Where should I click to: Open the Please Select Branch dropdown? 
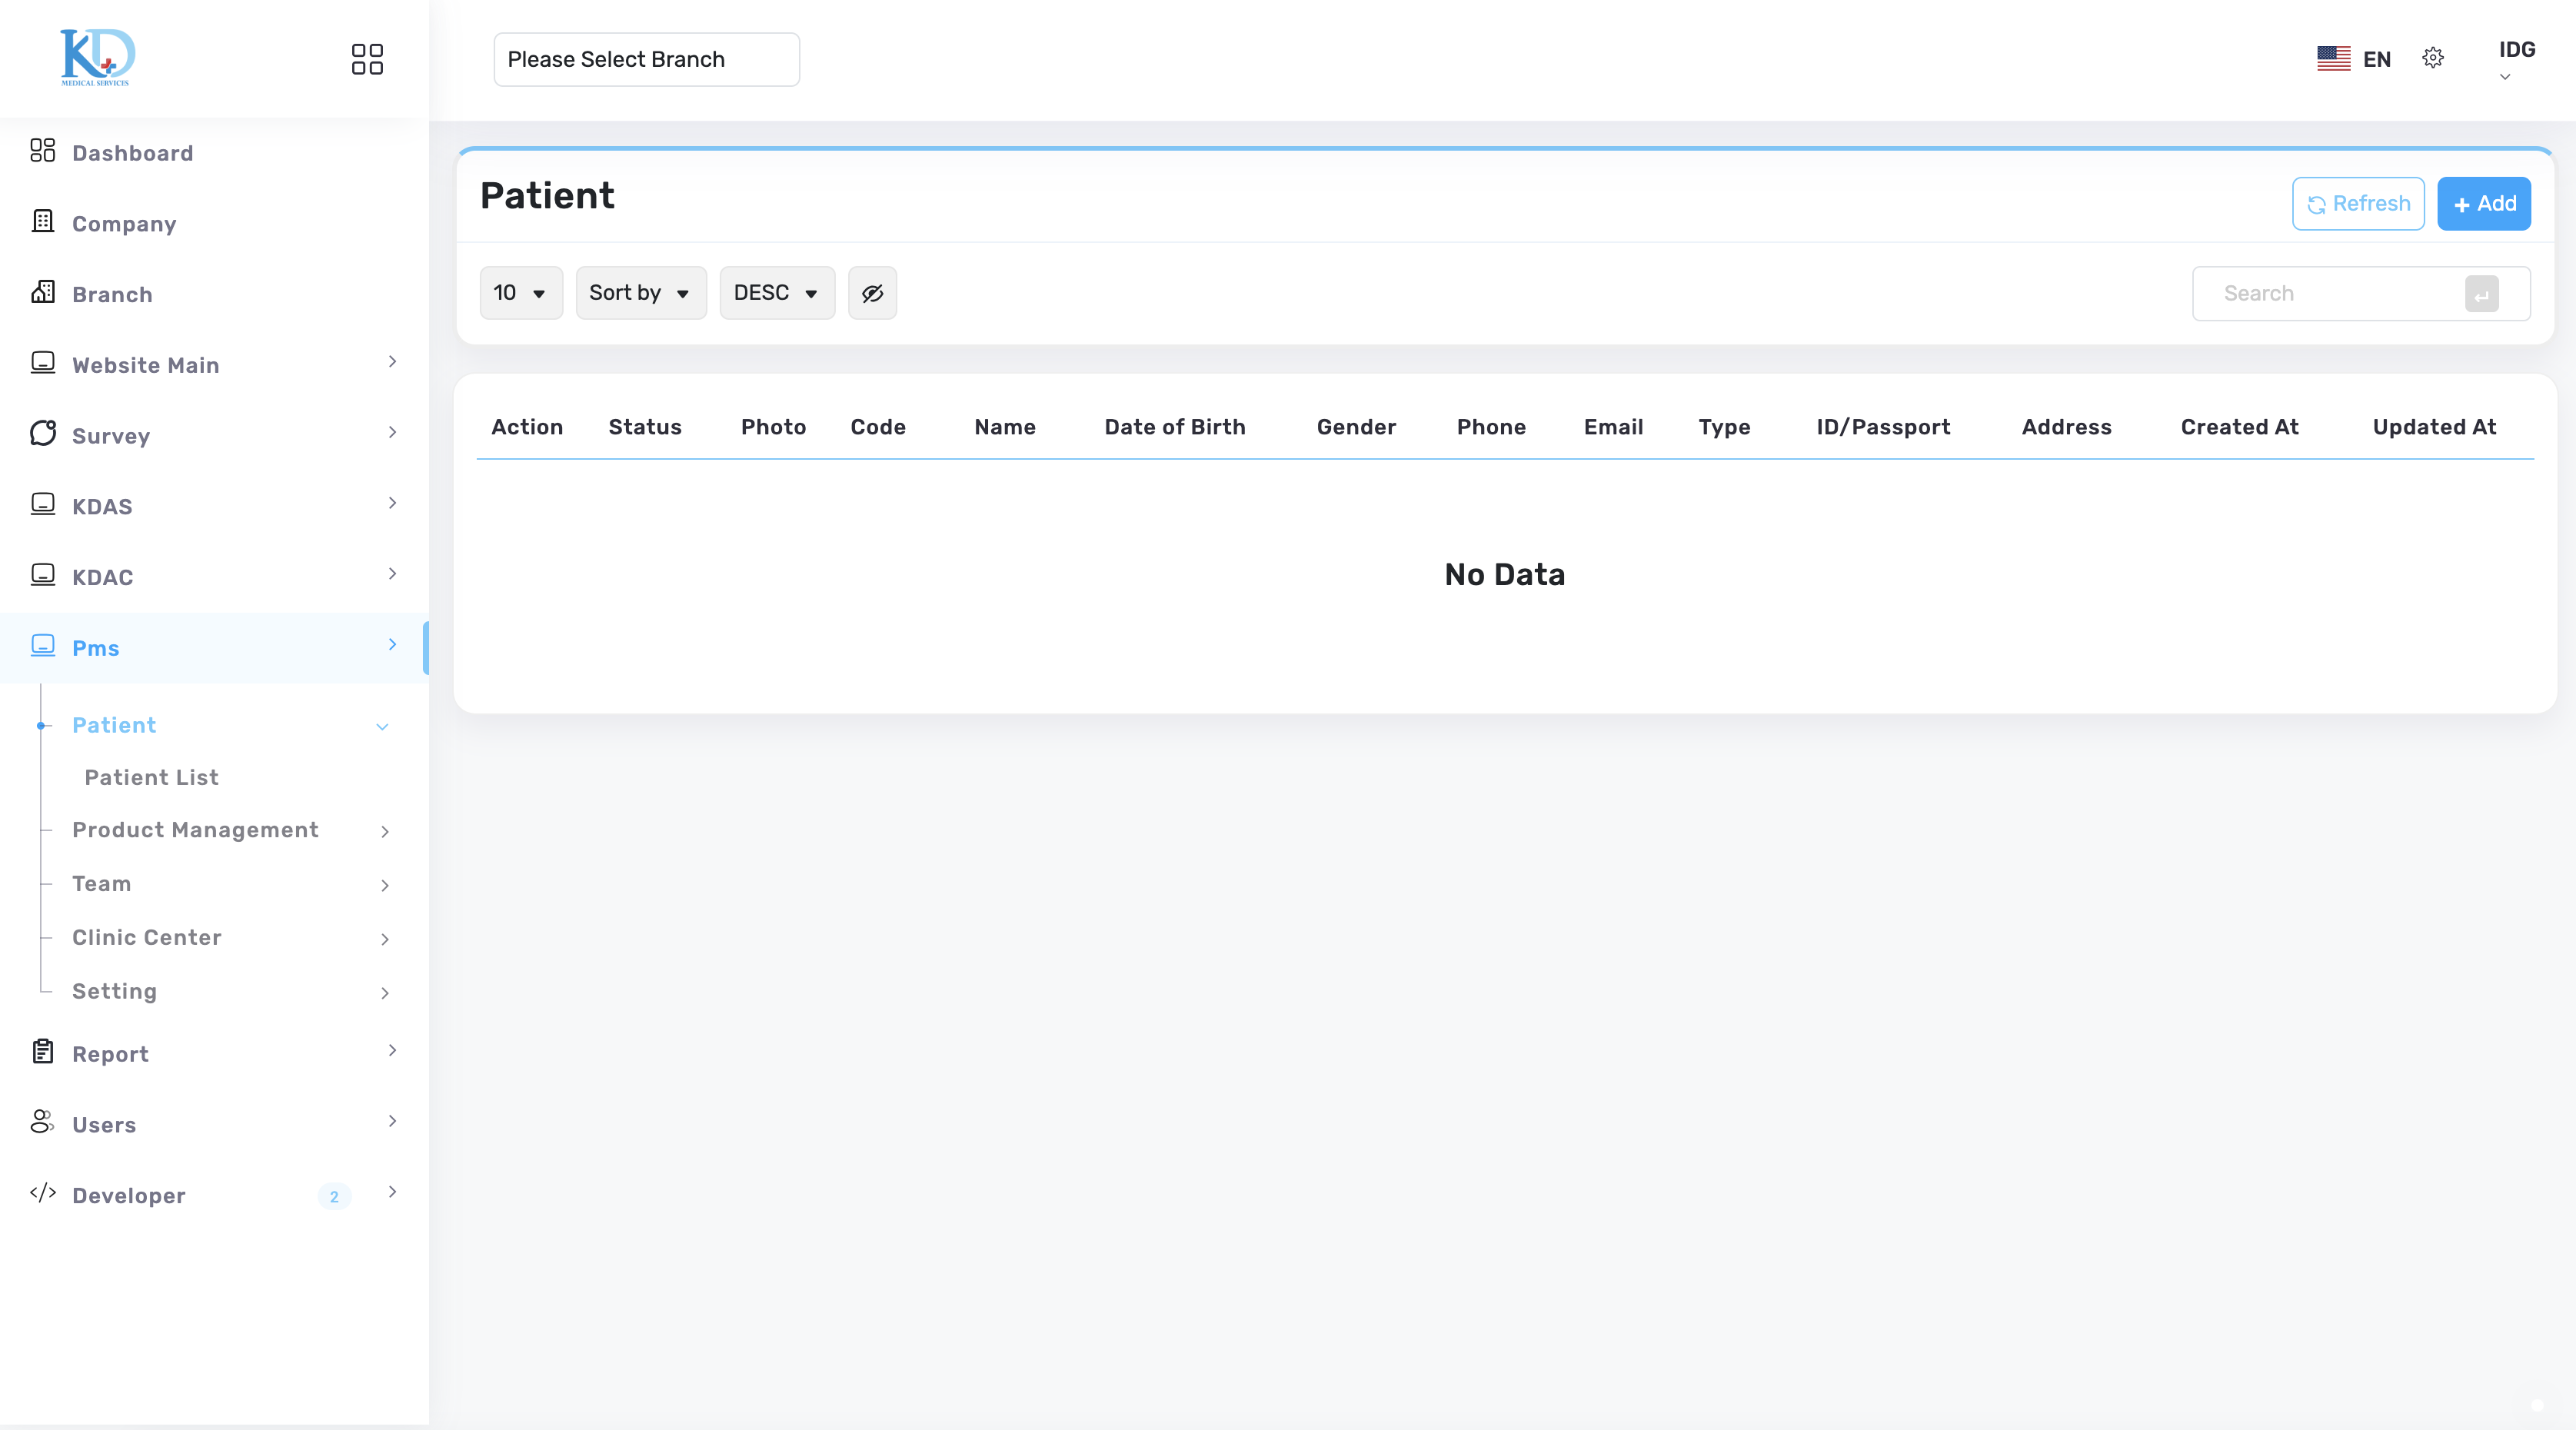click(x=646, y=59)
